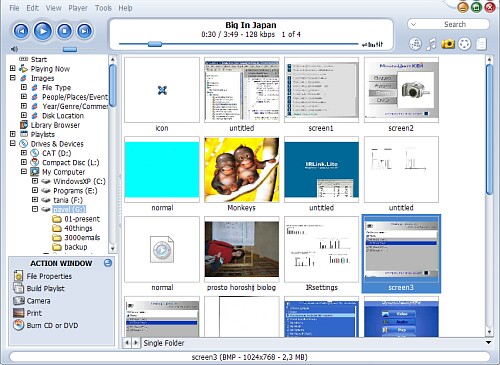Click the document list icon in toolbar
This screenshot has width=500, height=365.
point(481,44)
